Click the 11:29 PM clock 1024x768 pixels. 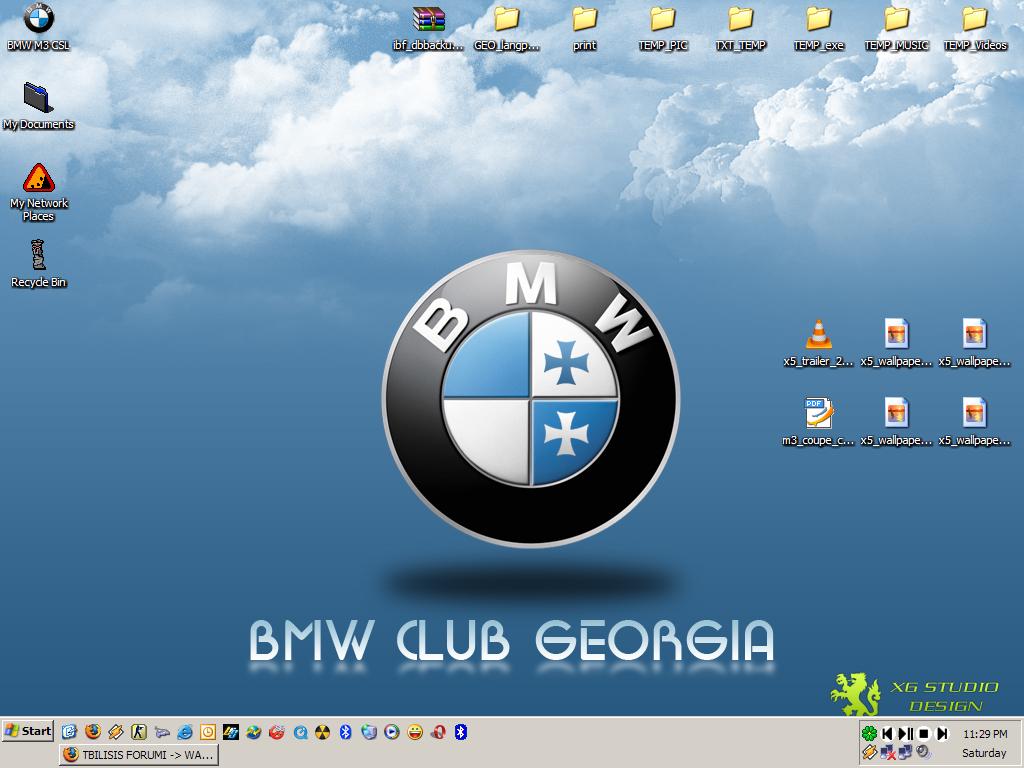985,734
